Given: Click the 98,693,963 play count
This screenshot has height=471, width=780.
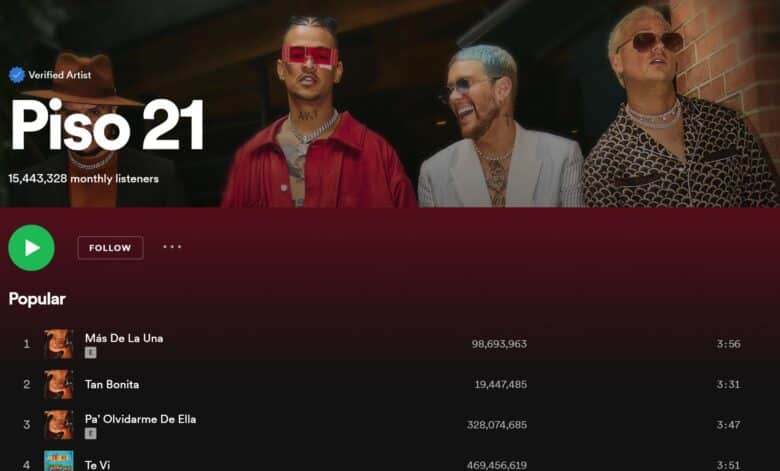Looking at the screenshot, I should pos(499,344).
